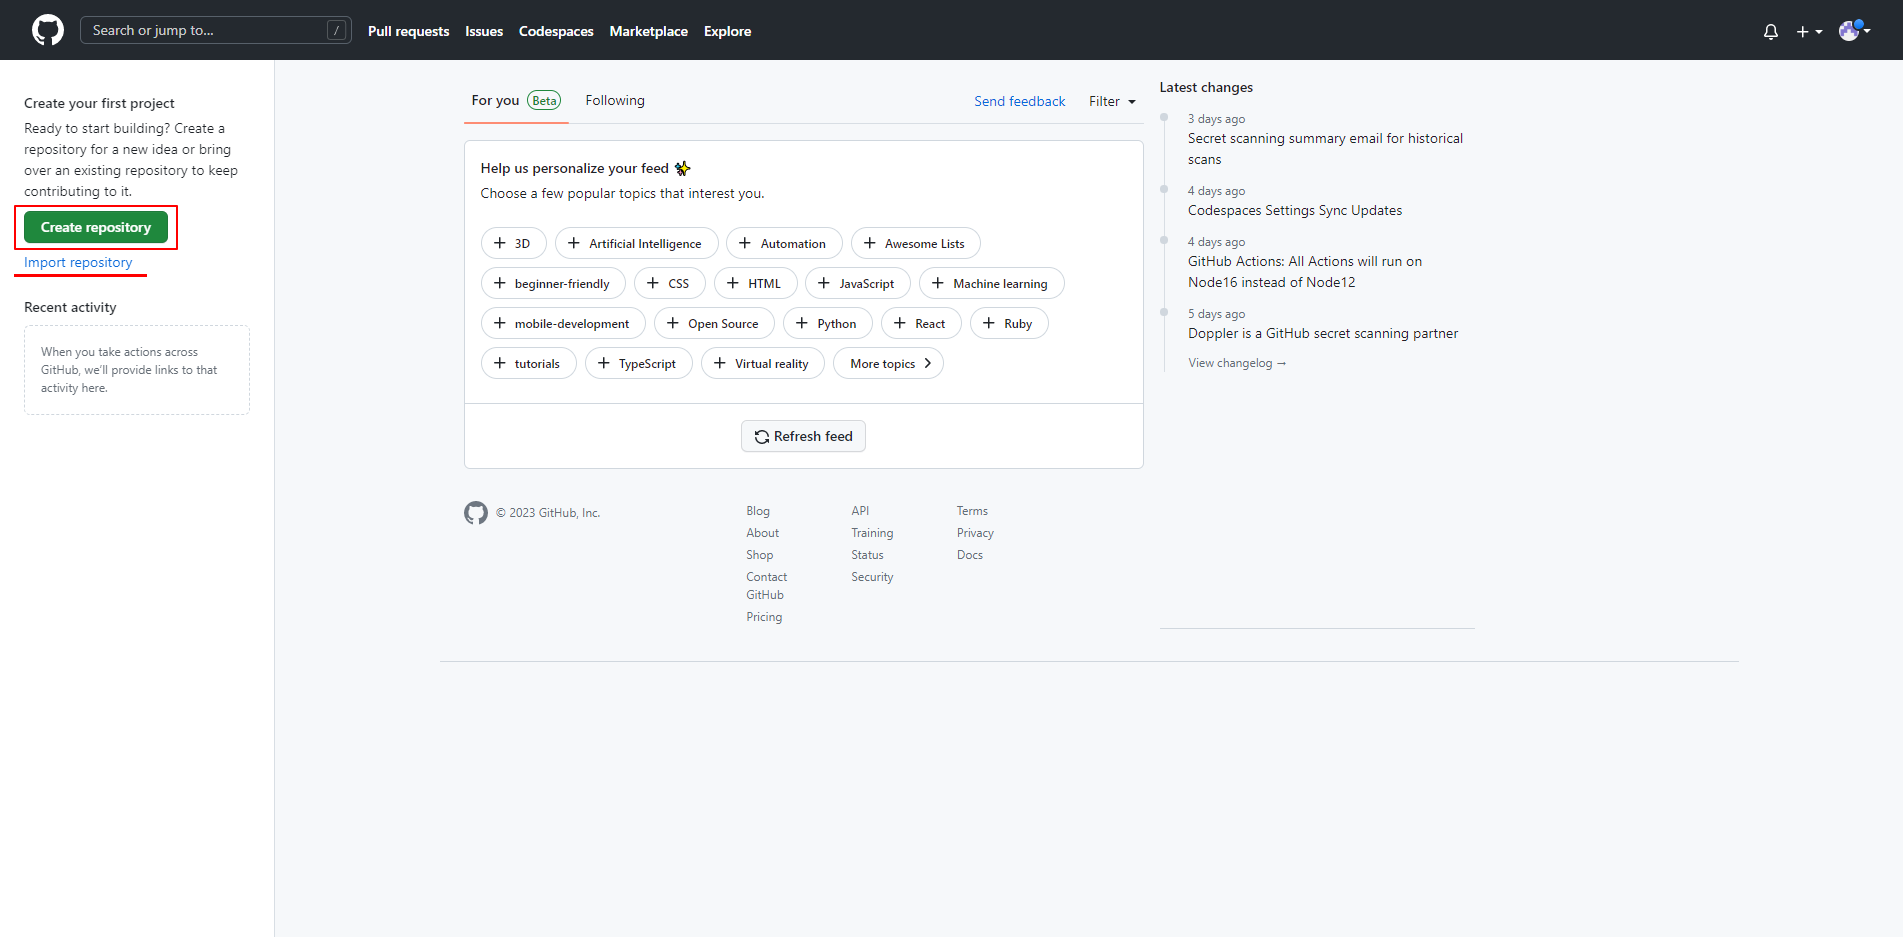The image size is (1903, 937).
Task: Select the TypeScript topic
Action: tap(638, 363)
